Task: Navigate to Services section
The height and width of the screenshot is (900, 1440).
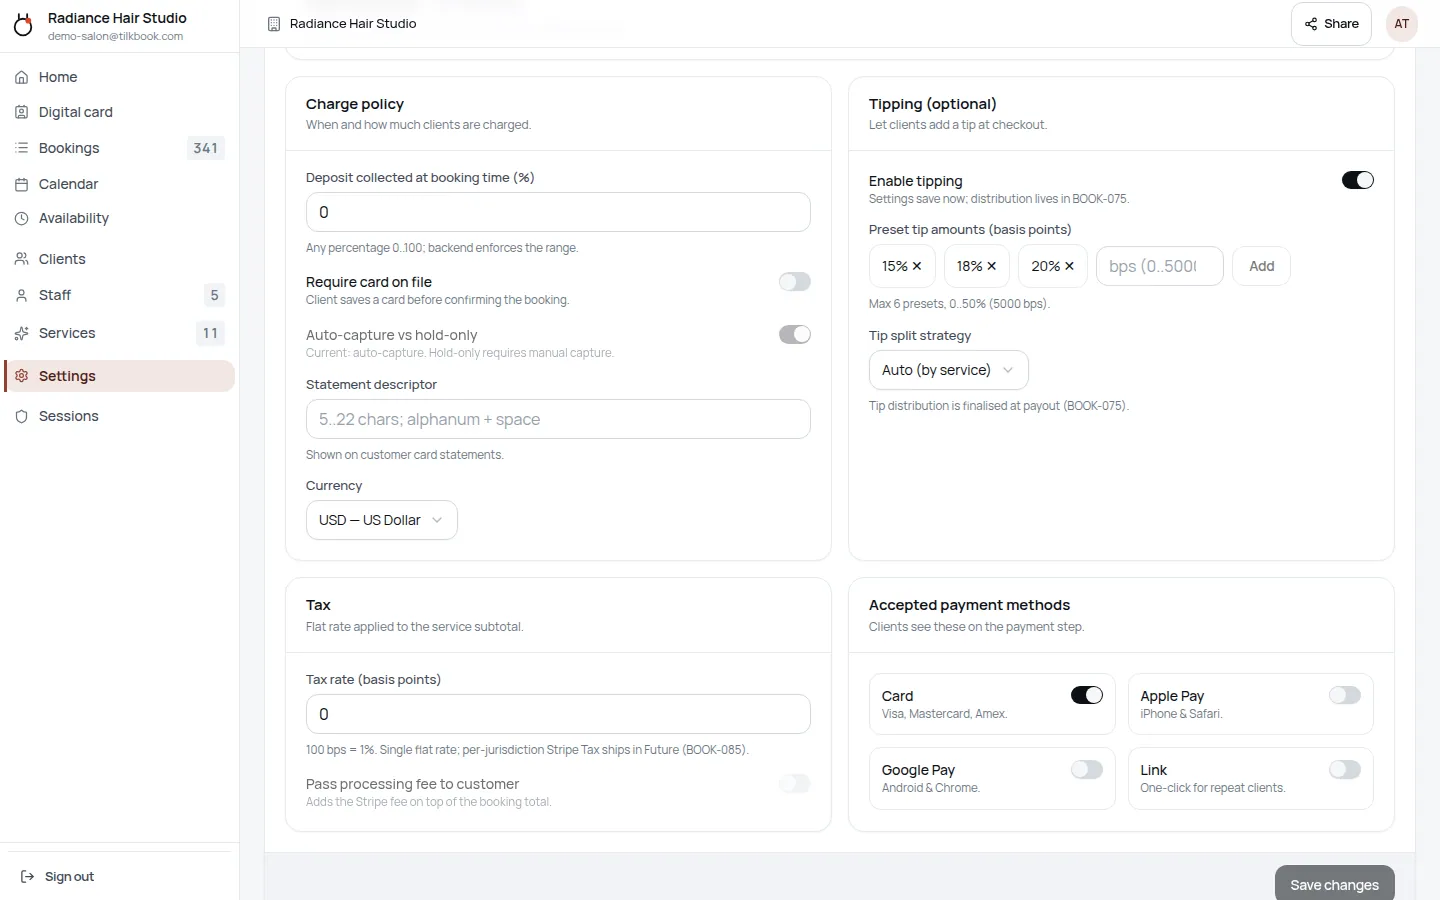Action: (119, 333)
